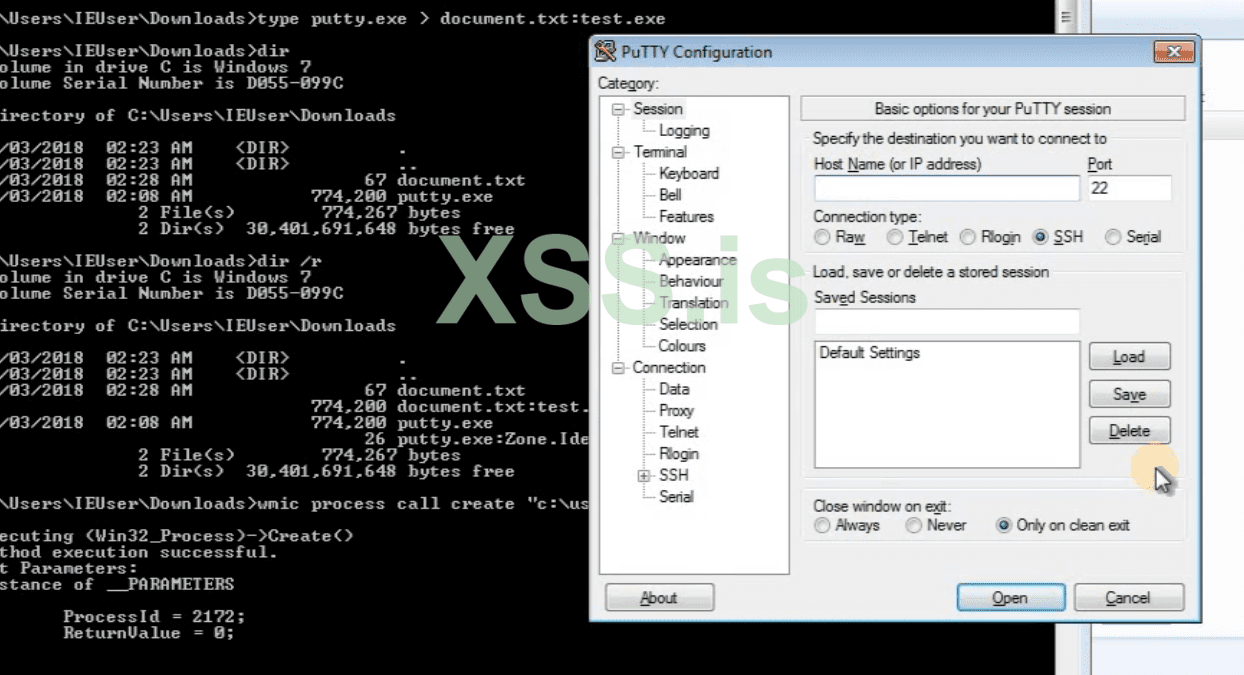This screenshot has width=1244, height=675.
Task: Click the PuTTY icon in the title bar
Action: click(605, 52)
